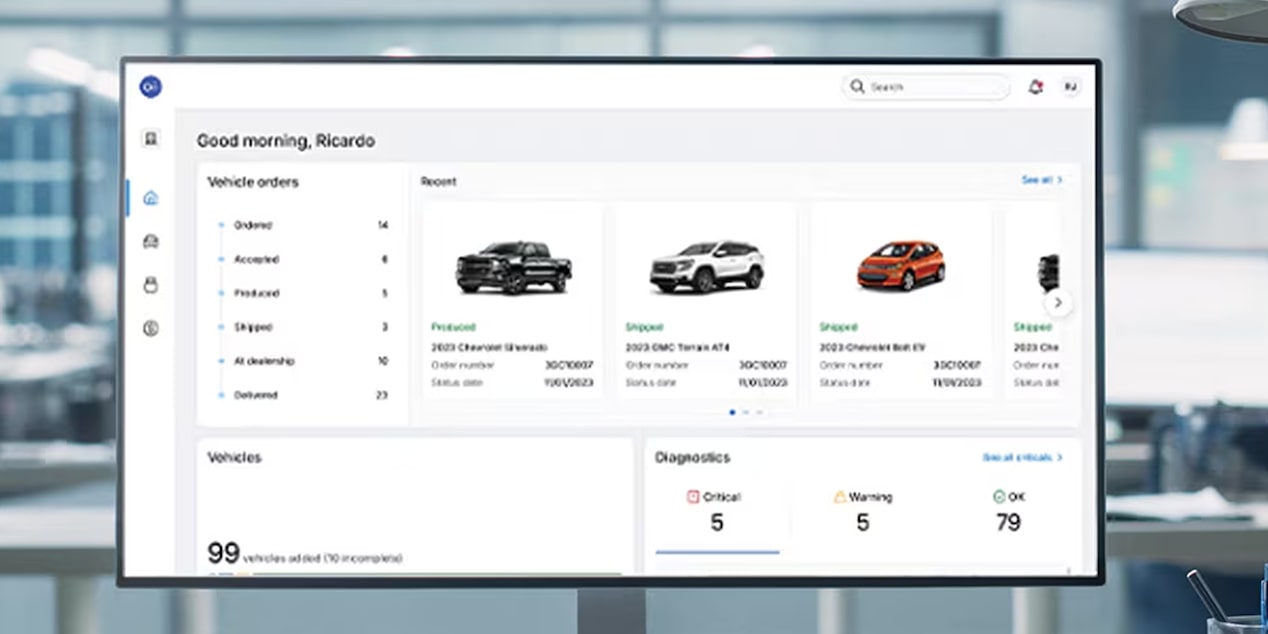Open the dollar coin icon in the sidebar
Screen dimensions: 1268x634
tap(151, 328)
